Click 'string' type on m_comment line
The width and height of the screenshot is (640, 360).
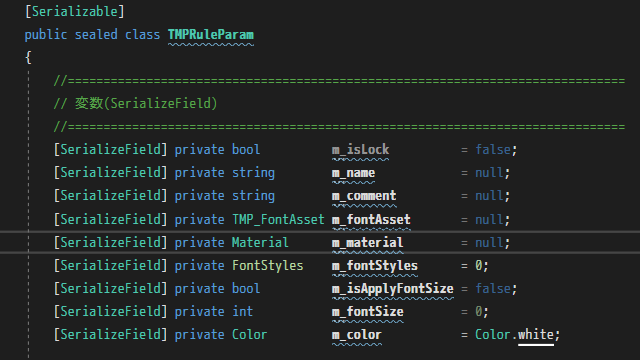point(253,196)
